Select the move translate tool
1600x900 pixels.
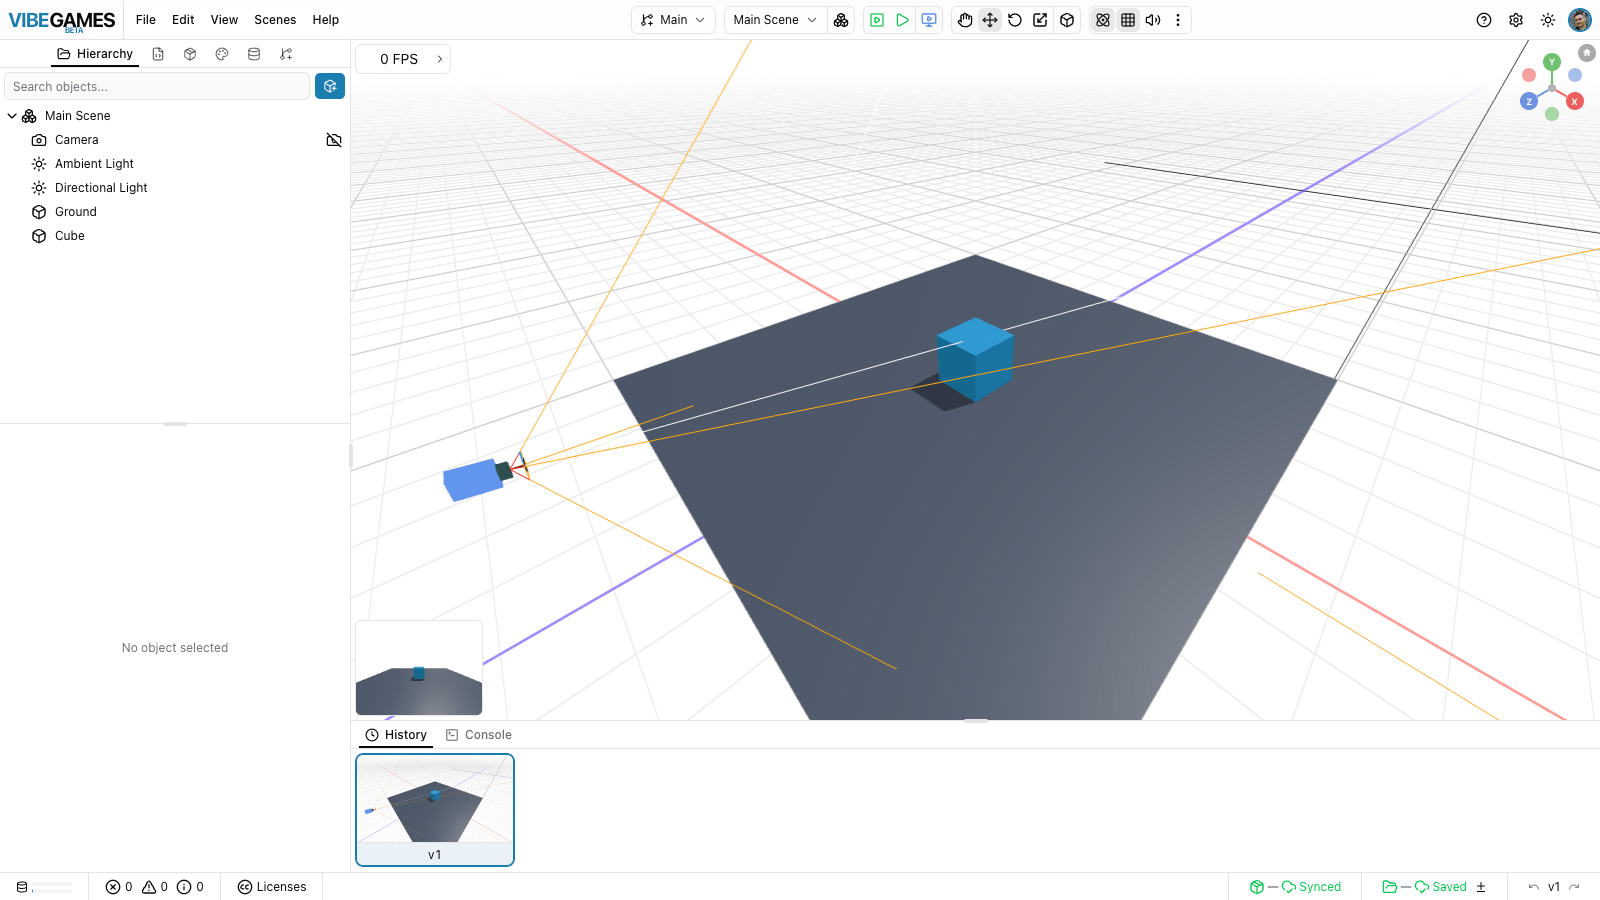pos(990,20)
